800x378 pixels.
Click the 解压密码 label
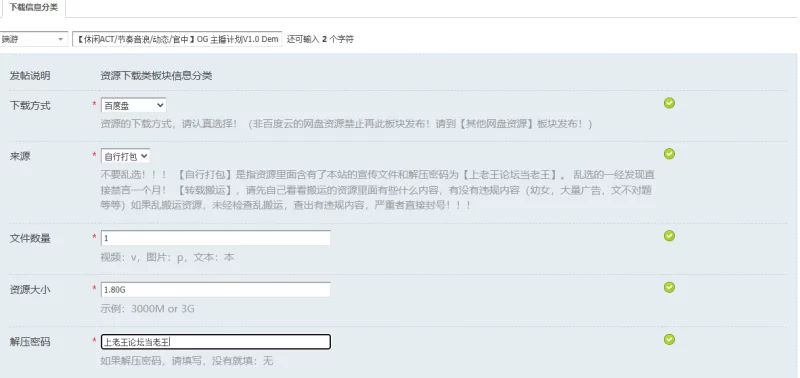pos(30,342)
